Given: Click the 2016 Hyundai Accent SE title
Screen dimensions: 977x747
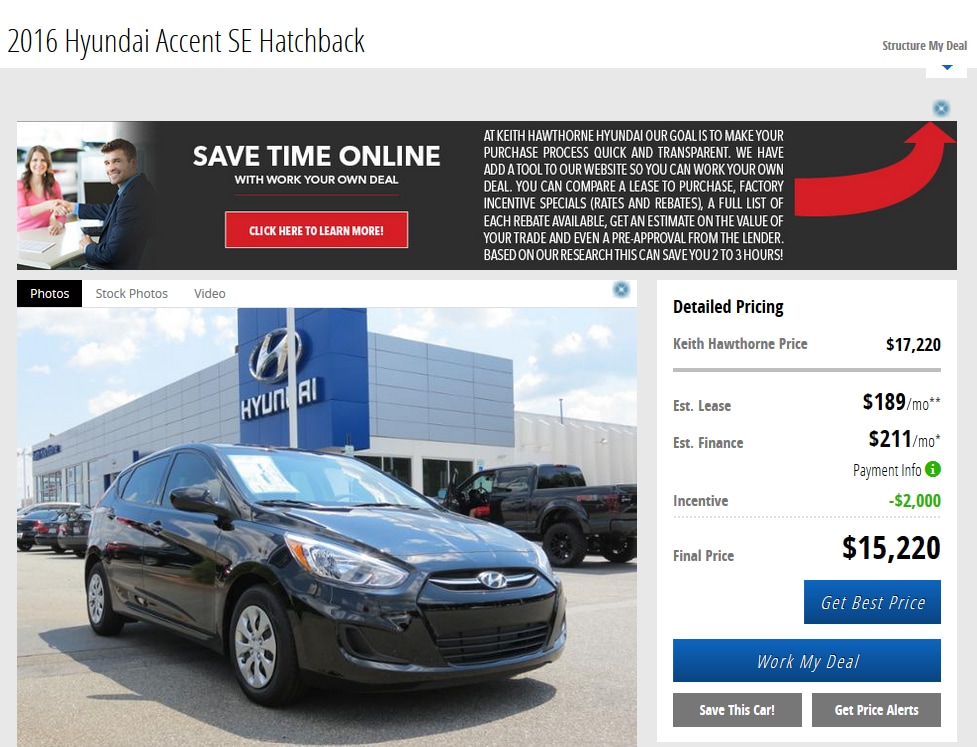Looking at the screenshot, I should click(186, 41).
